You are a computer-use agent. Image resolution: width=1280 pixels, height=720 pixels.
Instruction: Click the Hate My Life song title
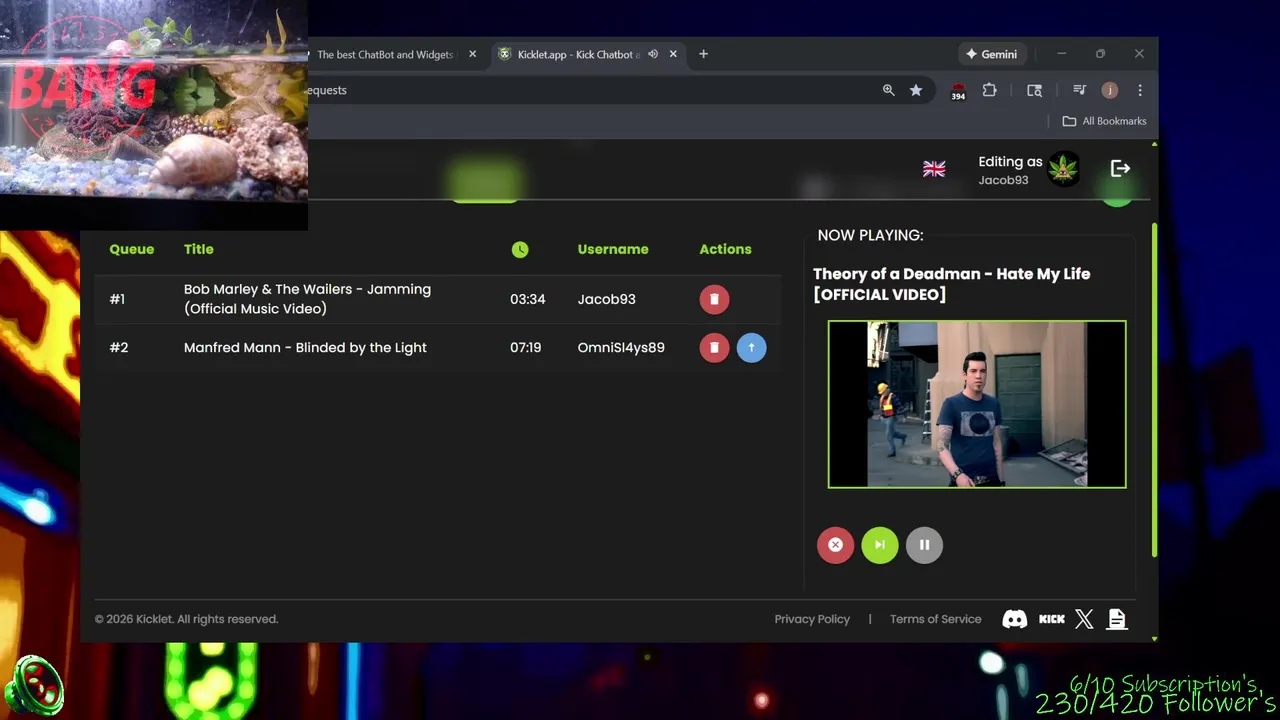tap(951, 284)
